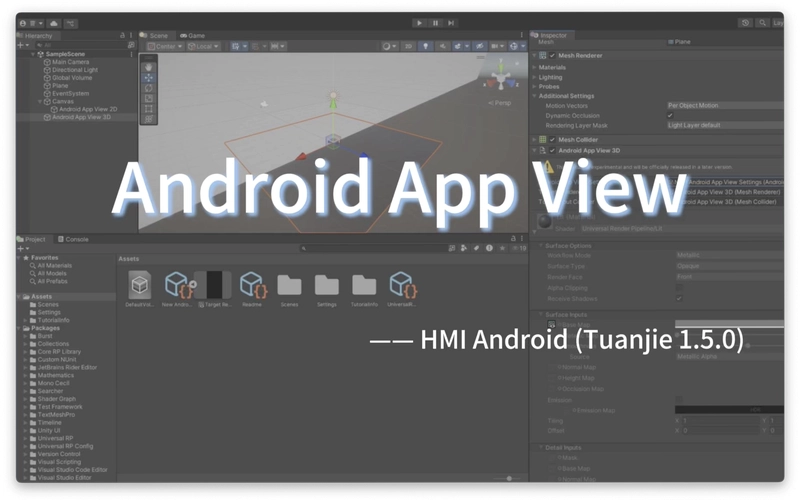Viewport: 800px width, 502px height.
Task: Select Android App View 3D in Hierarchy
Action: [81, 117]
